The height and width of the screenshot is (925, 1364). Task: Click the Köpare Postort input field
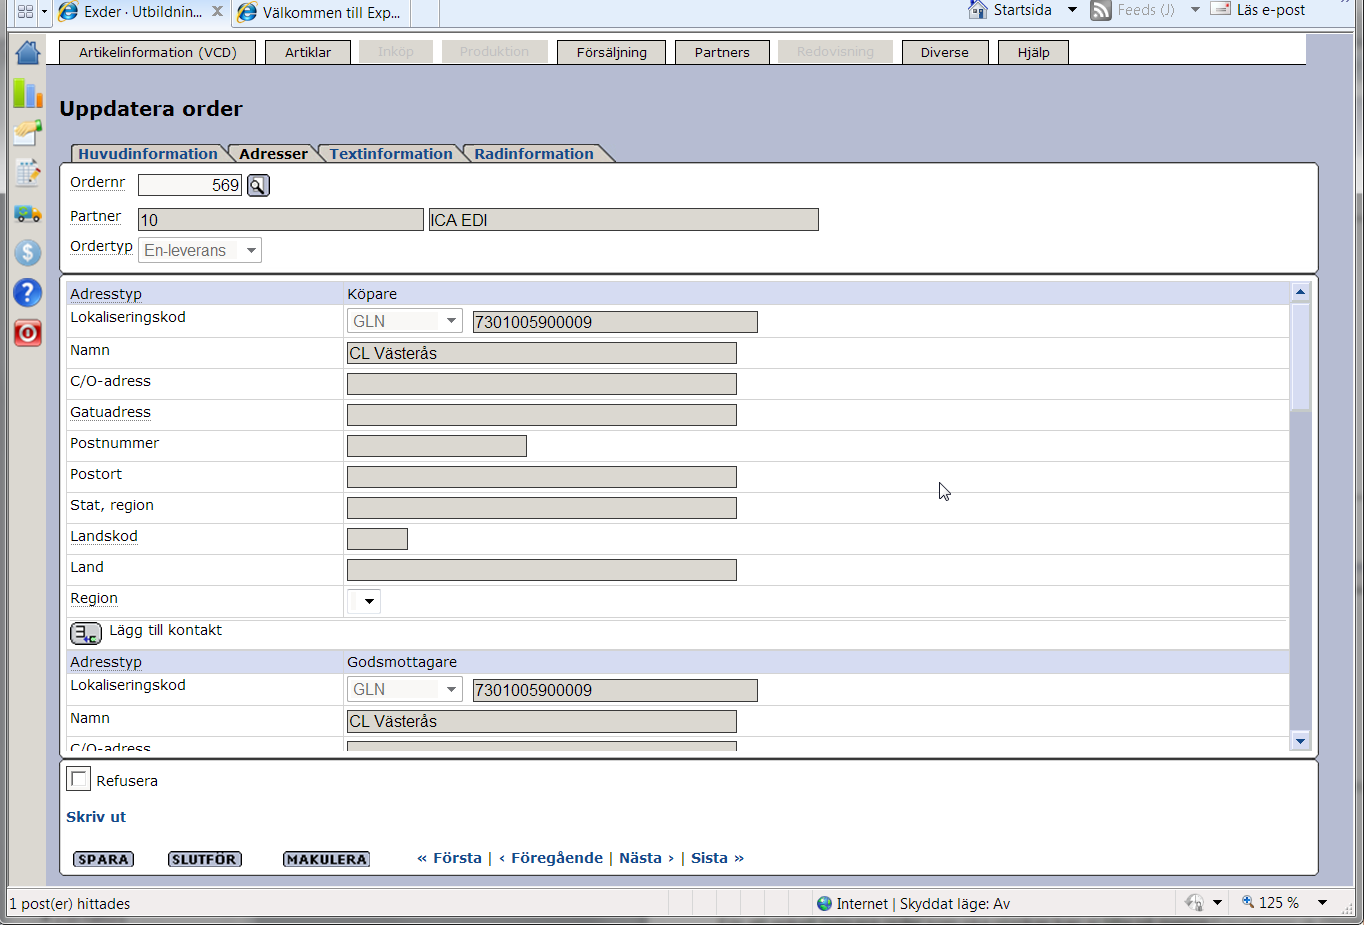coord(542,477)
